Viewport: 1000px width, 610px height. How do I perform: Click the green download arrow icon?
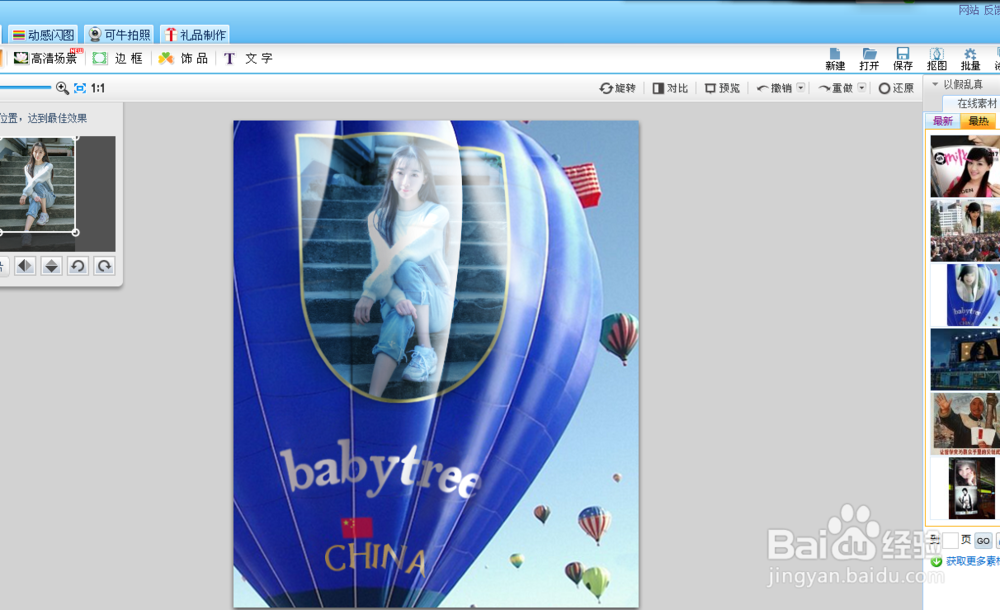tap(936, 562)
